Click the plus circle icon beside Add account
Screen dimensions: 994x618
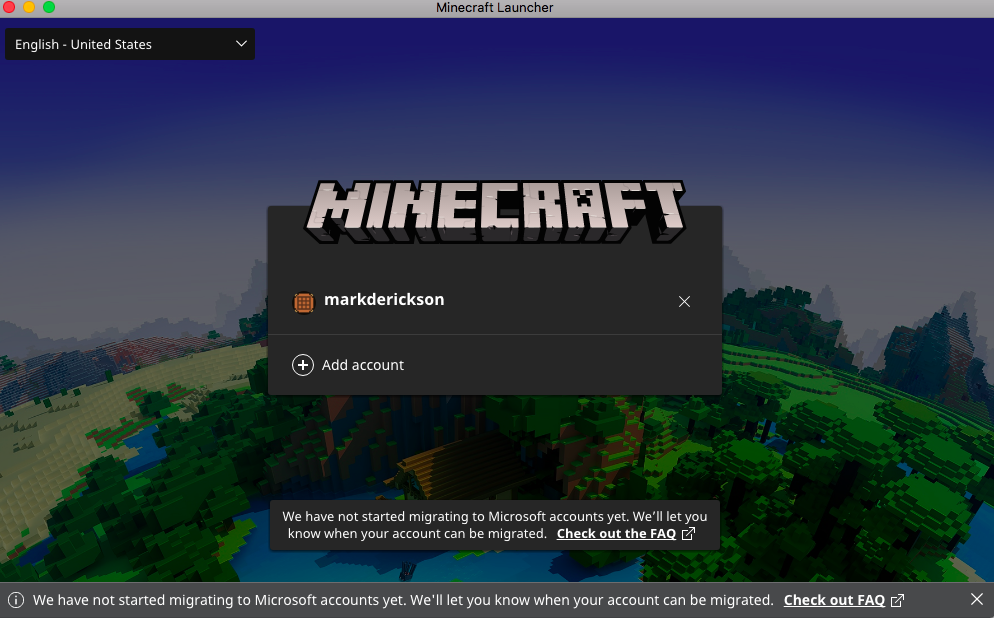pos(303,365)
